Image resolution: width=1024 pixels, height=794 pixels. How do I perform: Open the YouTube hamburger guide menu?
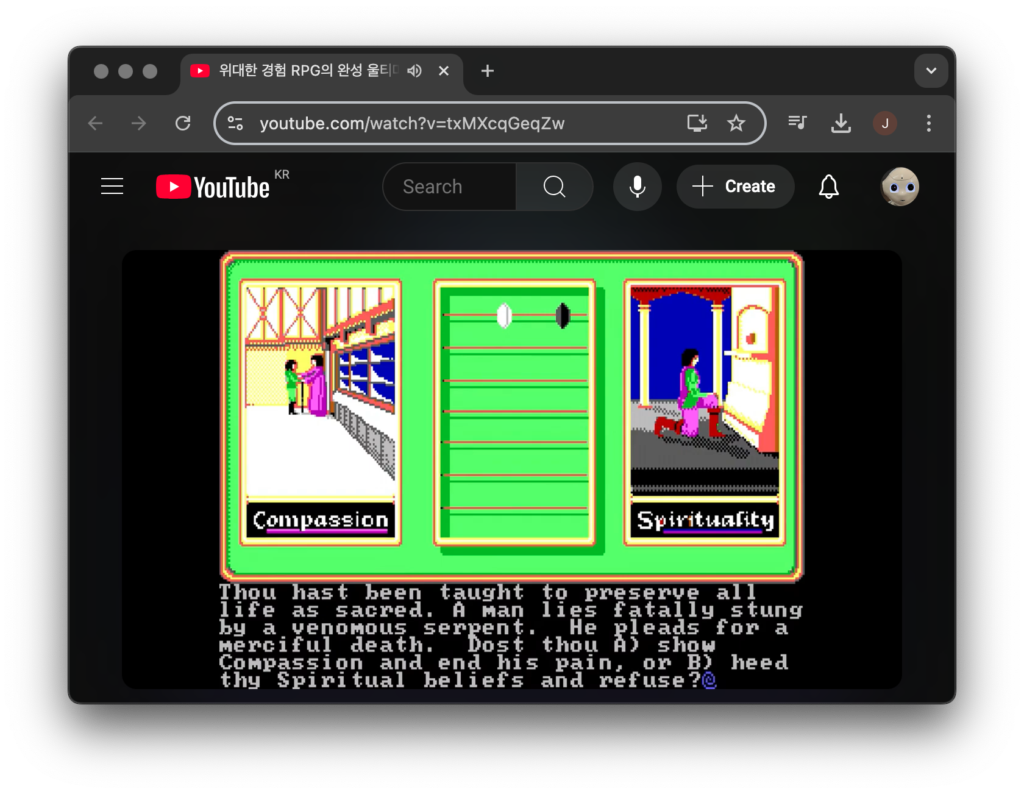112,187
